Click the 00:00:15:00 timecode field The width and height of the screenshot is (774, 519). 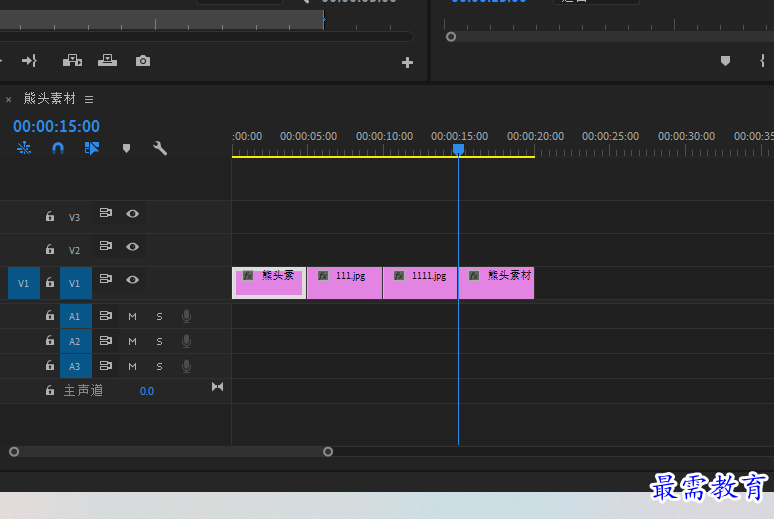click(56, 126)
